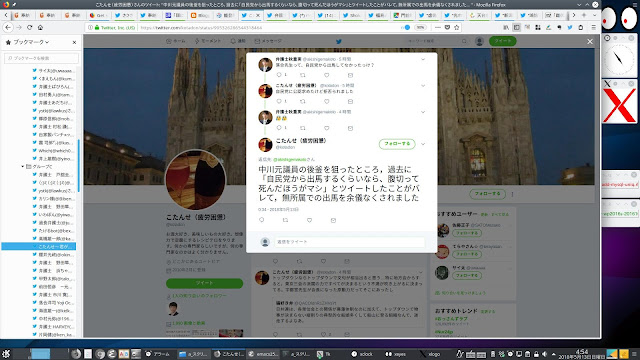Click the Twitter bird extension icon in toolbar
This screenshot has height=360, width=640.
pos(570,27)
